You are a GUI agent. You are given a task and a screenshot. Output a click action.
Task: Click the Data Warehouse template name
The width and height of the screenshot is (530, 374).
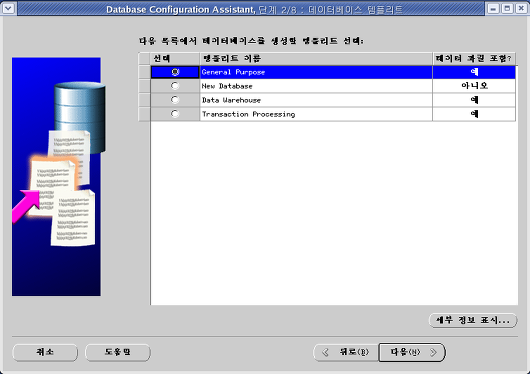[231, 100]
